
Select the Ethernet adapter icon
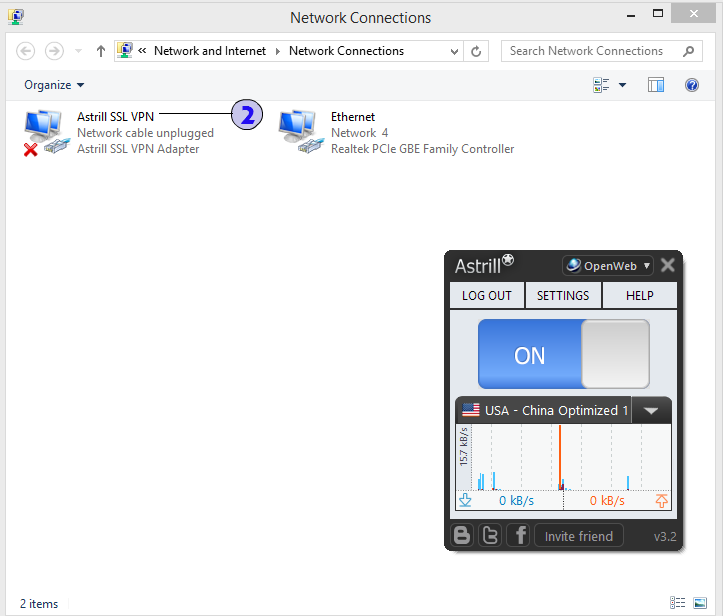[x=301, y=132]
